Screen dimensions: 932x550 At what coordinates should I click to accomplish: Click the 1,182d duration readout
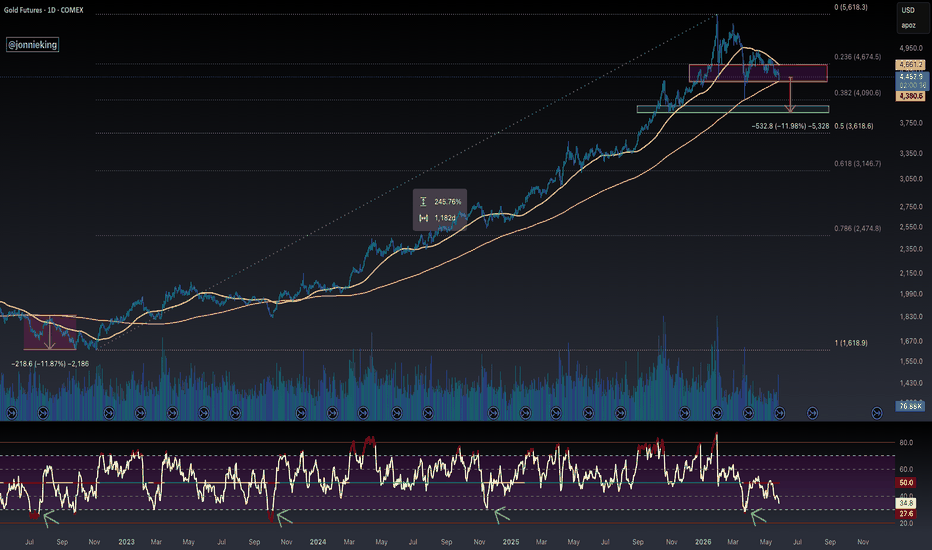(x=445, y=218)
